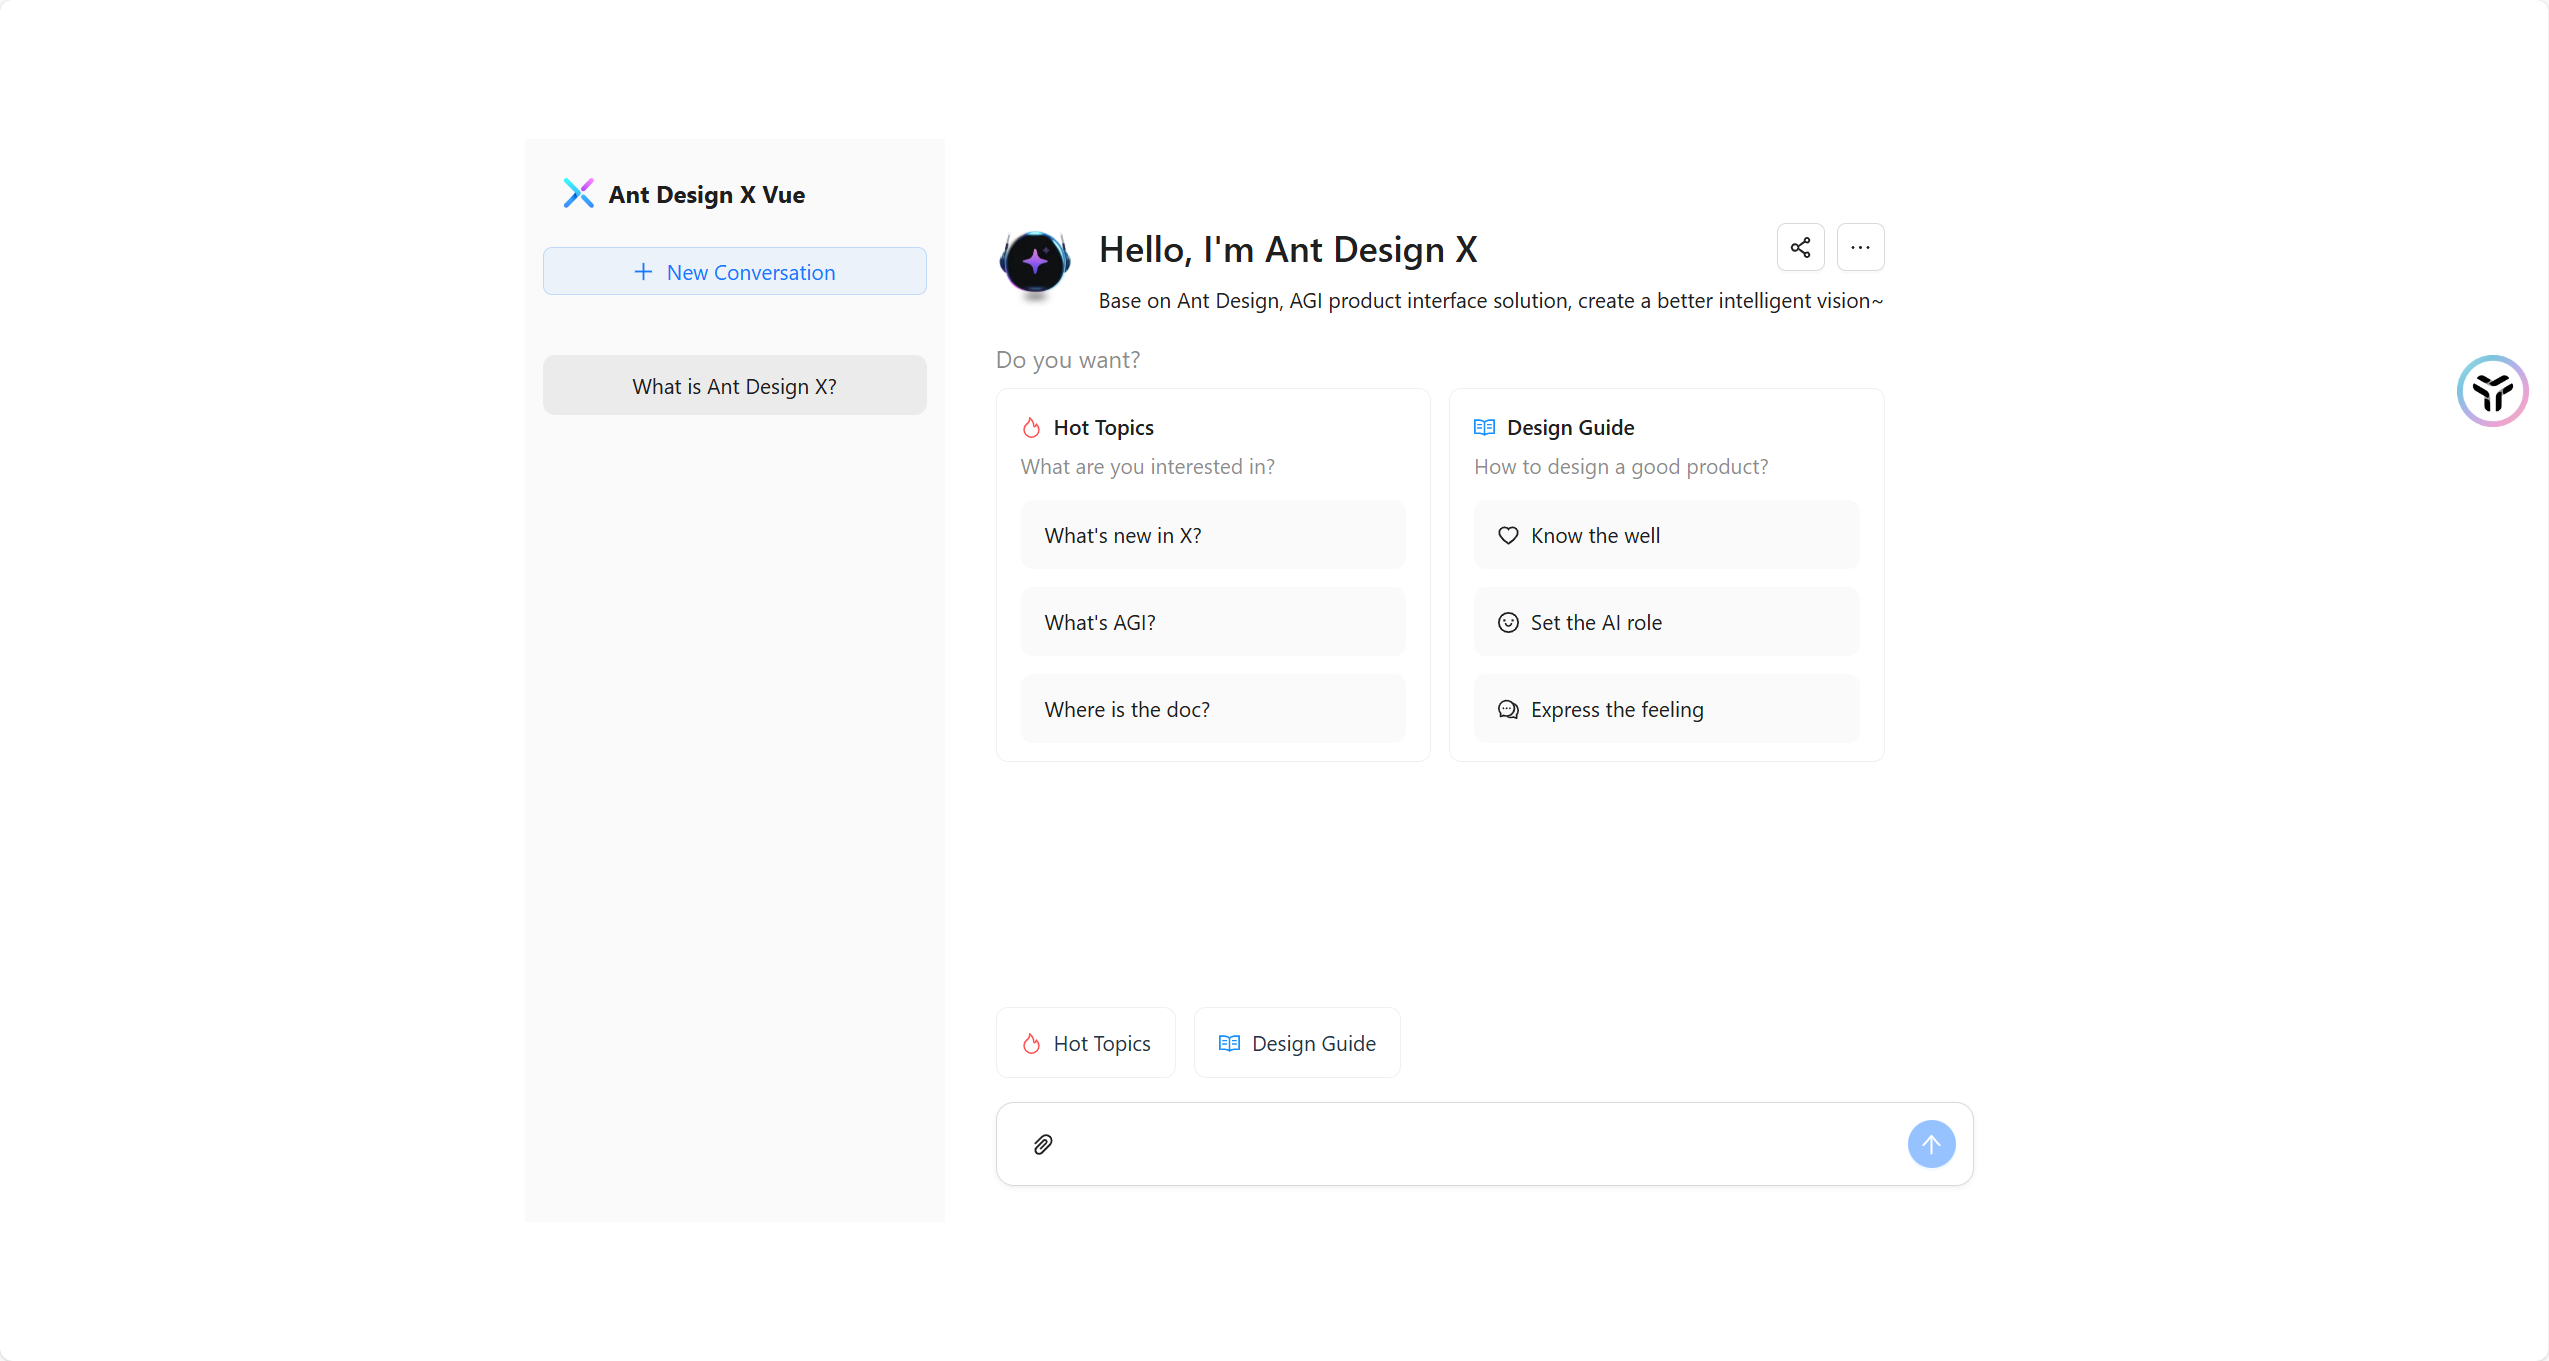The height and width of the screenshot is (1361, 2549).
Task: Click the Ant Design X avatar image
Action: click(1035, 262)
